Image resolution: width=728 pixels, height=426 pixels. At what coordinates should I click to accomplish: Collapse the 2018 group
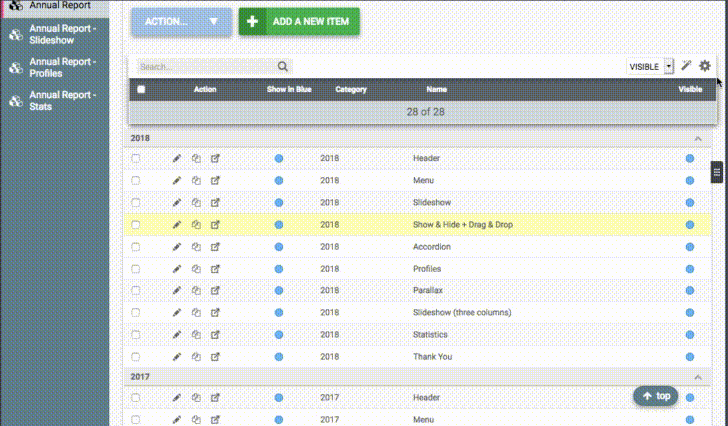[x=698, y=139]
